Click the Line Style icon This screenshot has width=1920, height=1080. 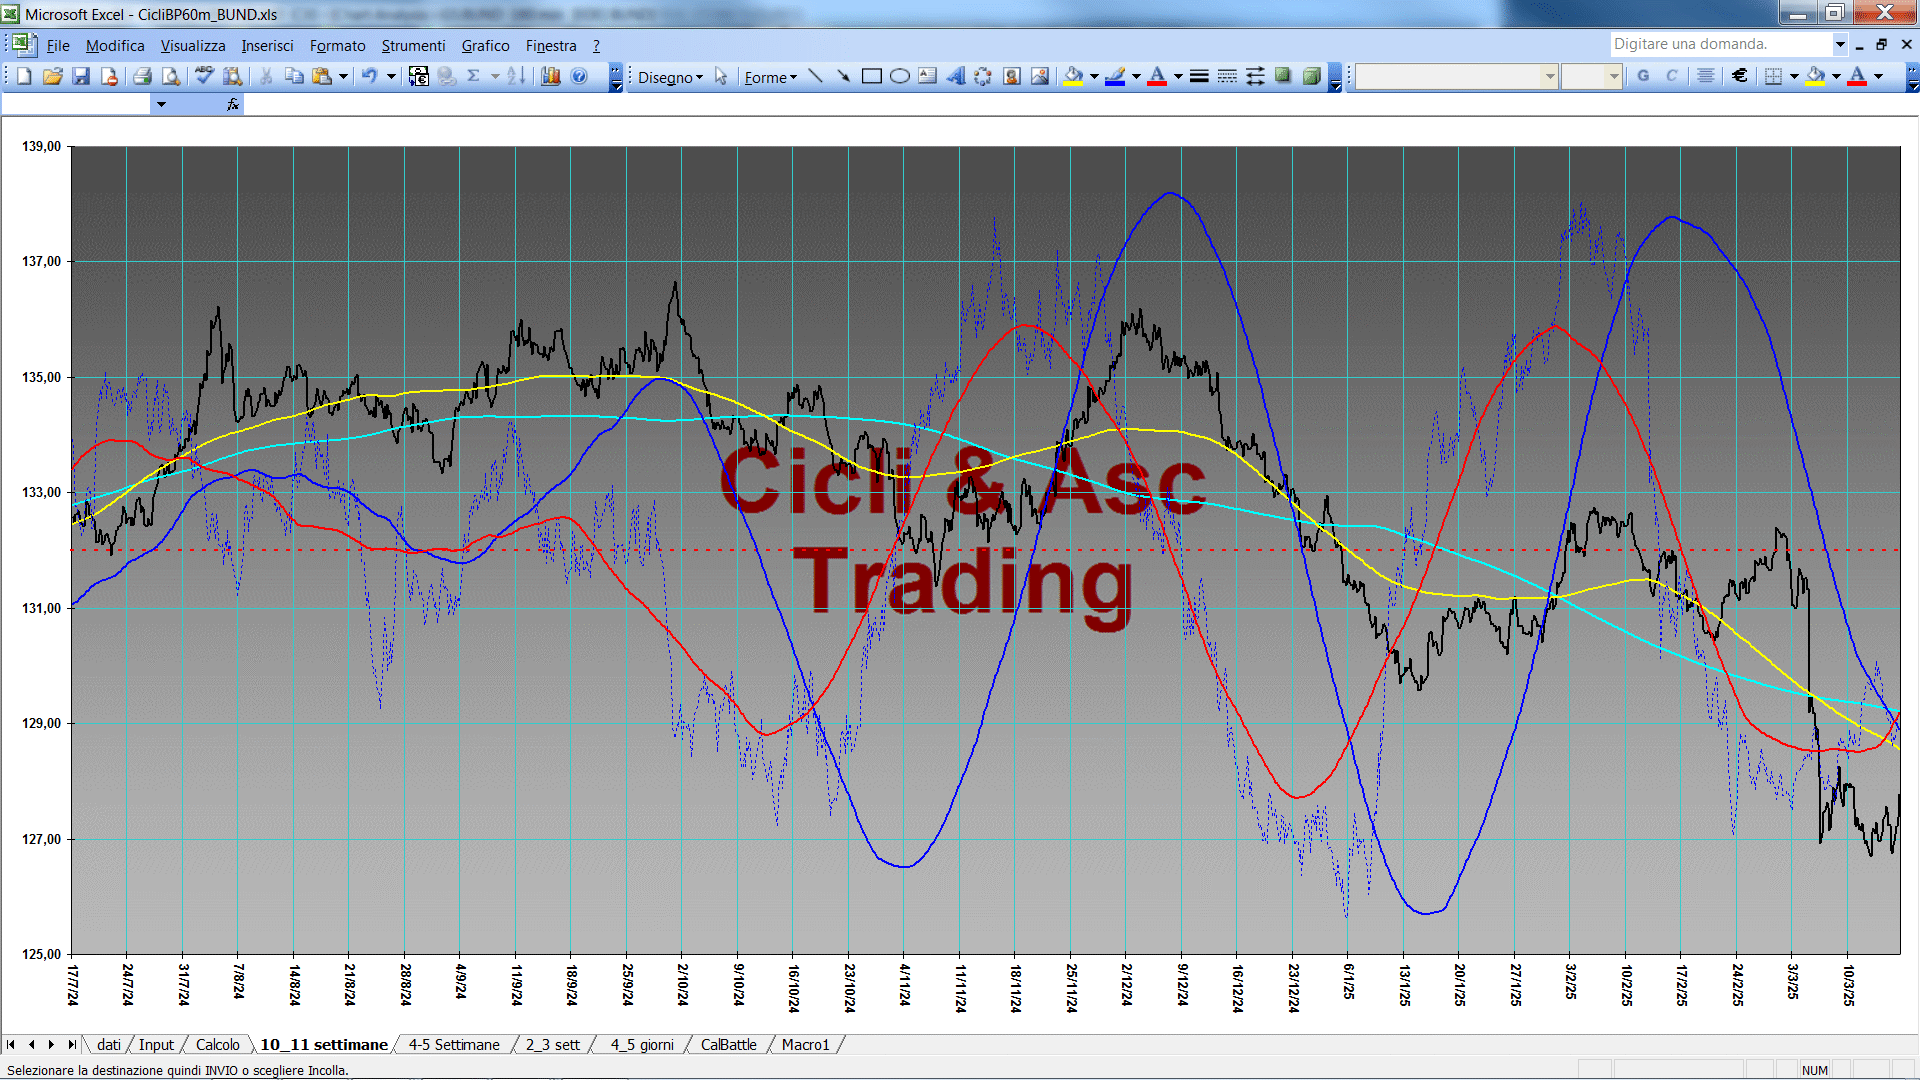[x=1199, y=76]
